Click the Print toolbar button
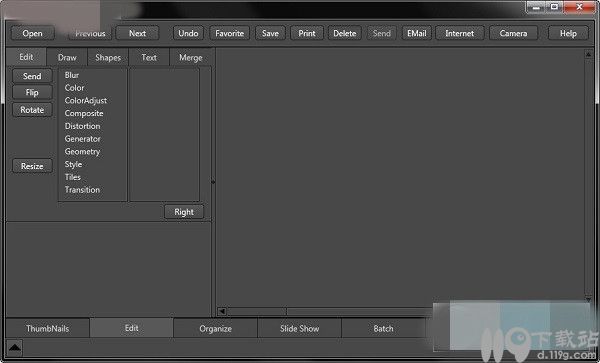The image size is (600, 363). [x=307, y=33]
